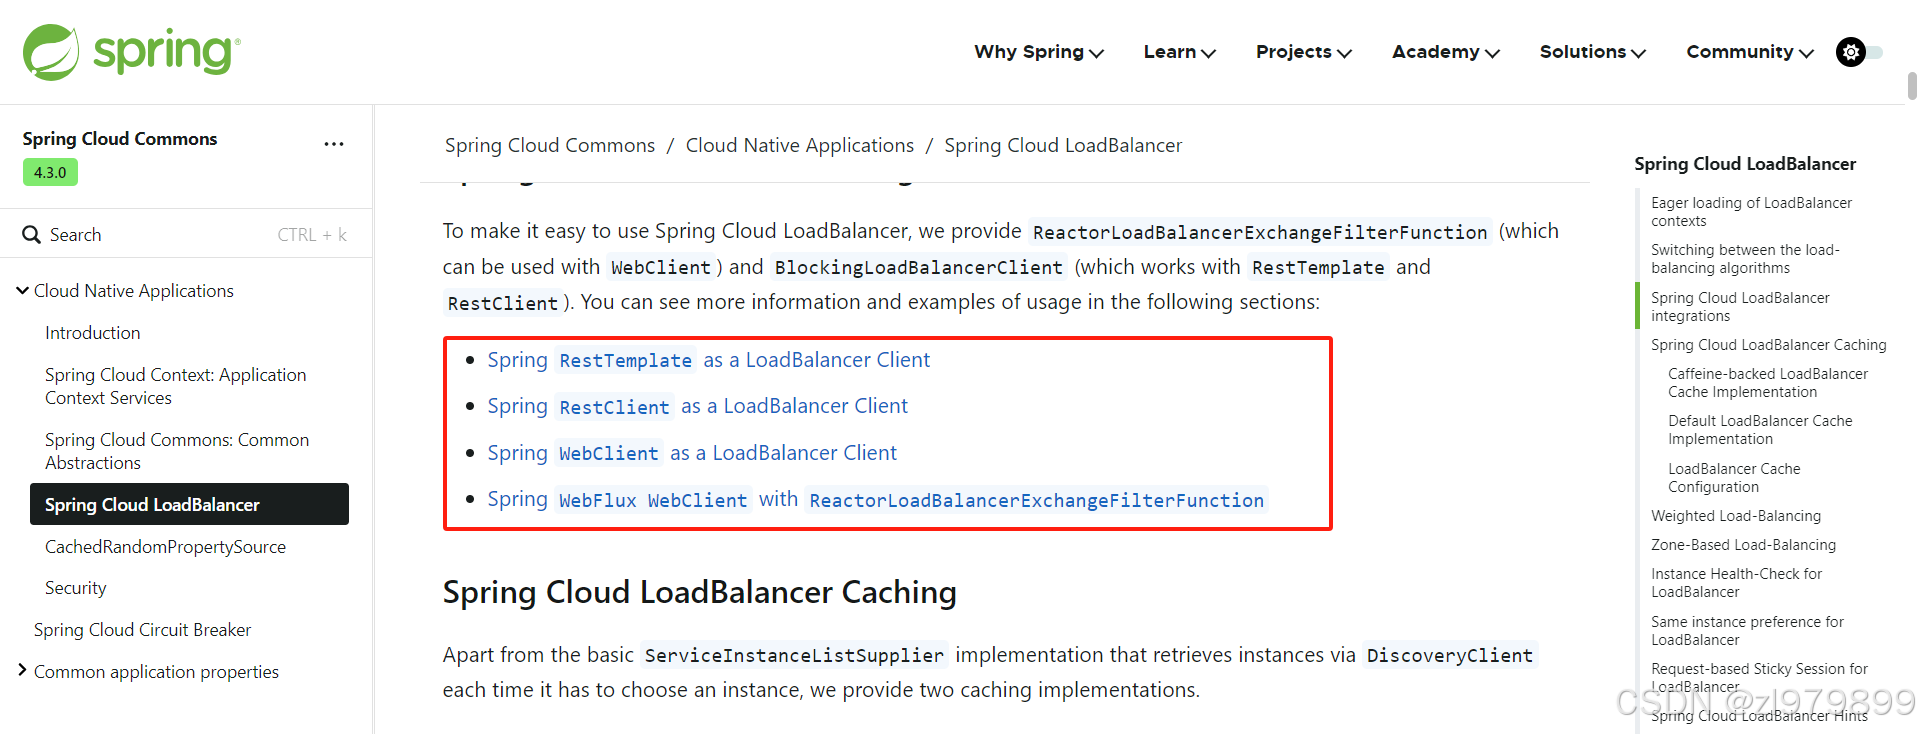Click the 4.3.0 version badge
Viewport: 1920px width, 734px height.
tap(50, 172)
